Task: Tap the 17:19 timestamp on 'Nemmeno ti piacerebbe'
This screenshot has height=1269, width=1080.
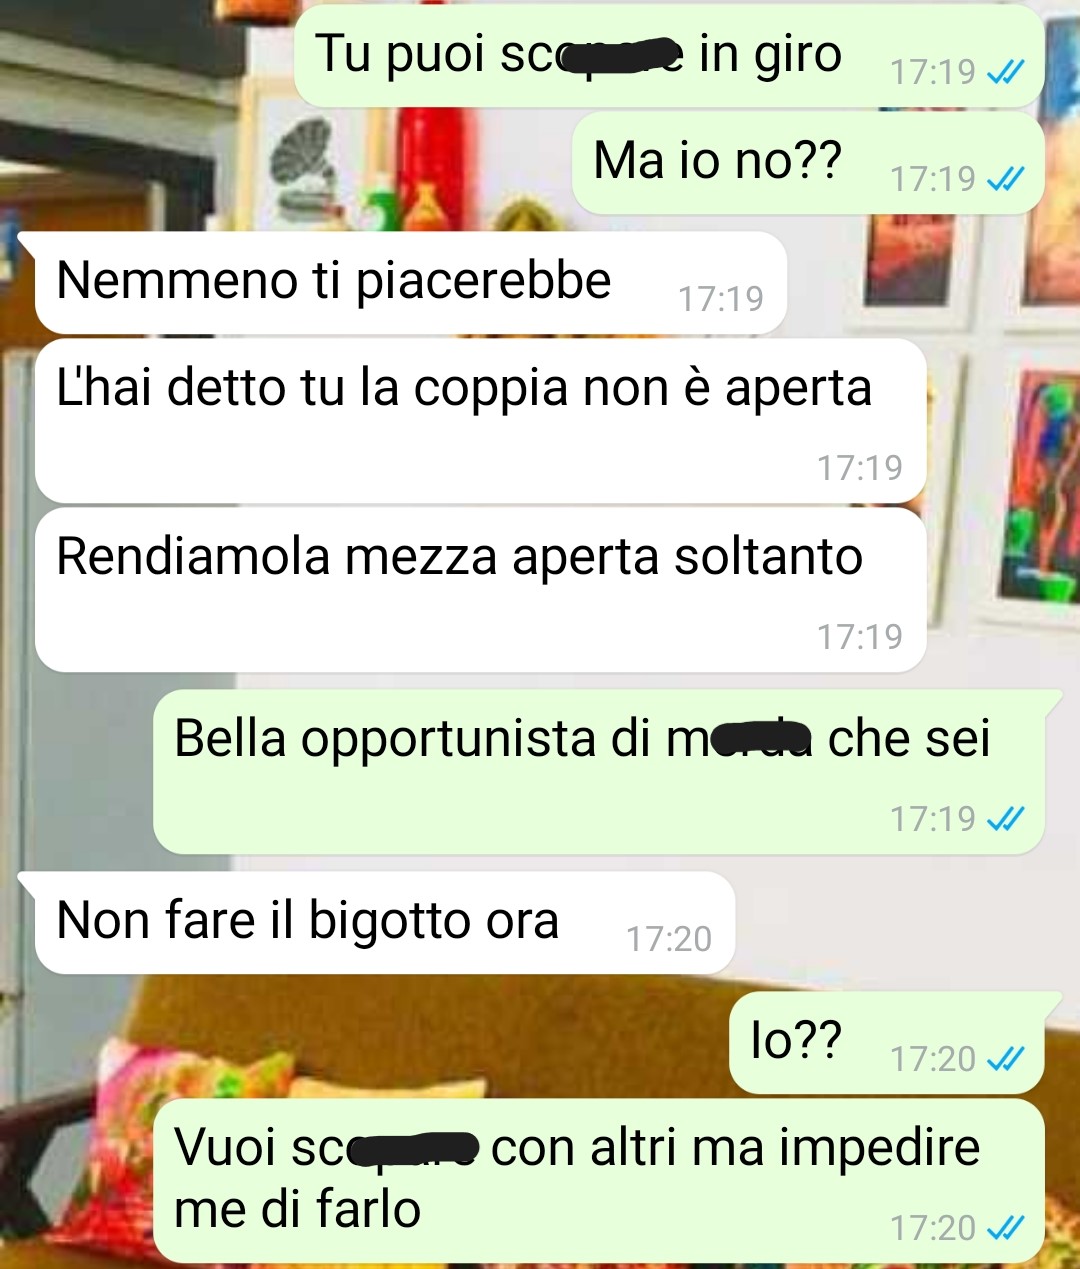Action: point(721,299)
